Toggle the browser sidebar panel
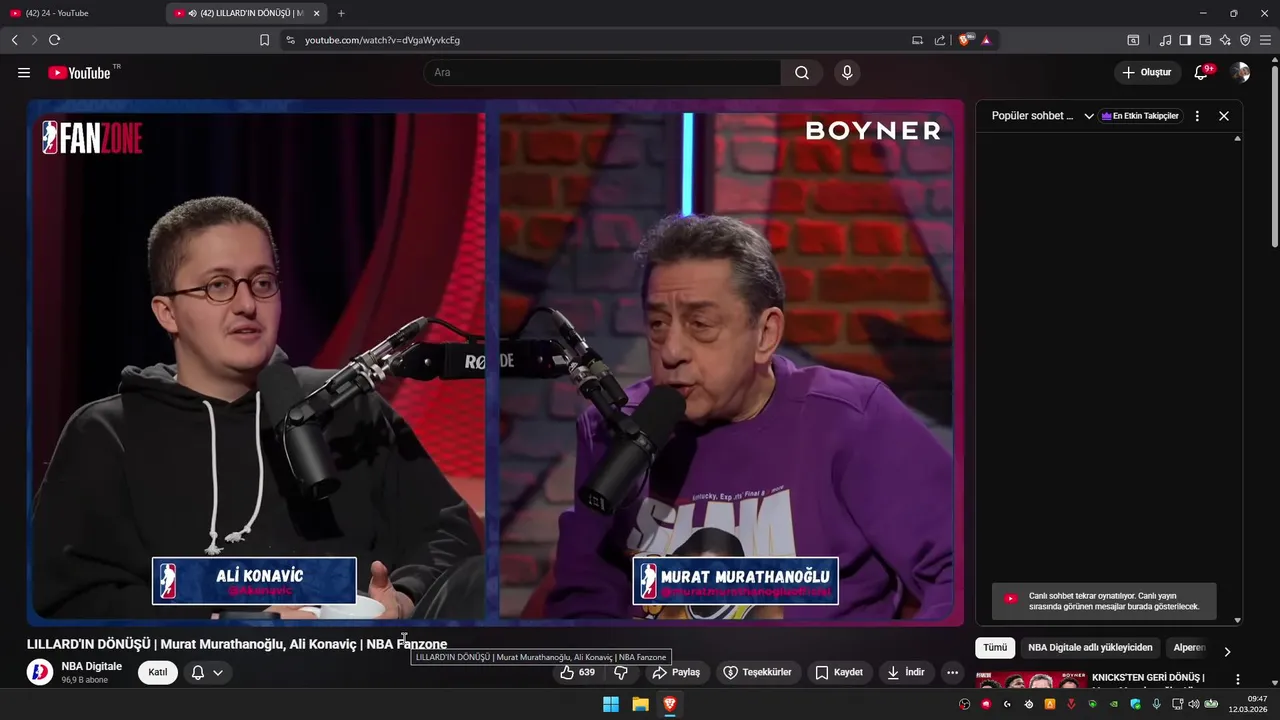Image resolution: width=1280 pixels, height=720 pixels. click(1185, 40)
